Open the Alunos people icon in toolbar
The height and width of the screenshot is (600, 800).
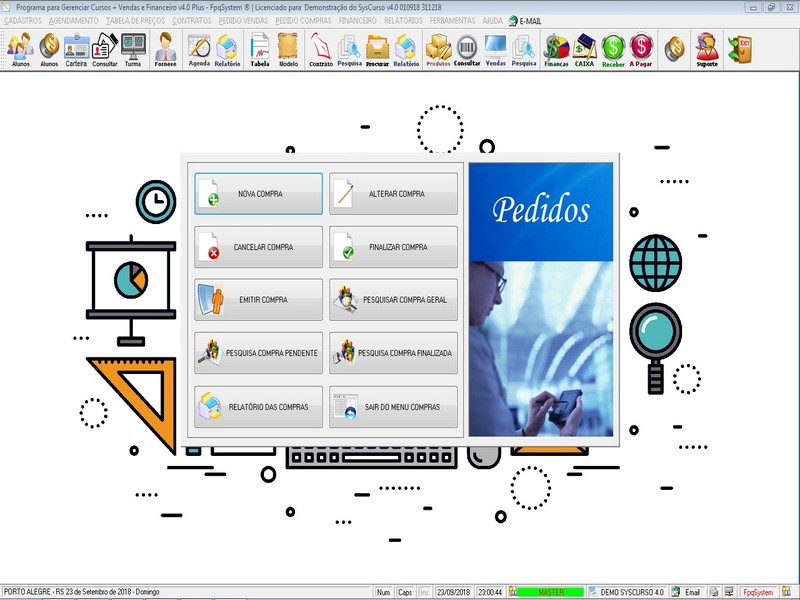click(21, 49)
